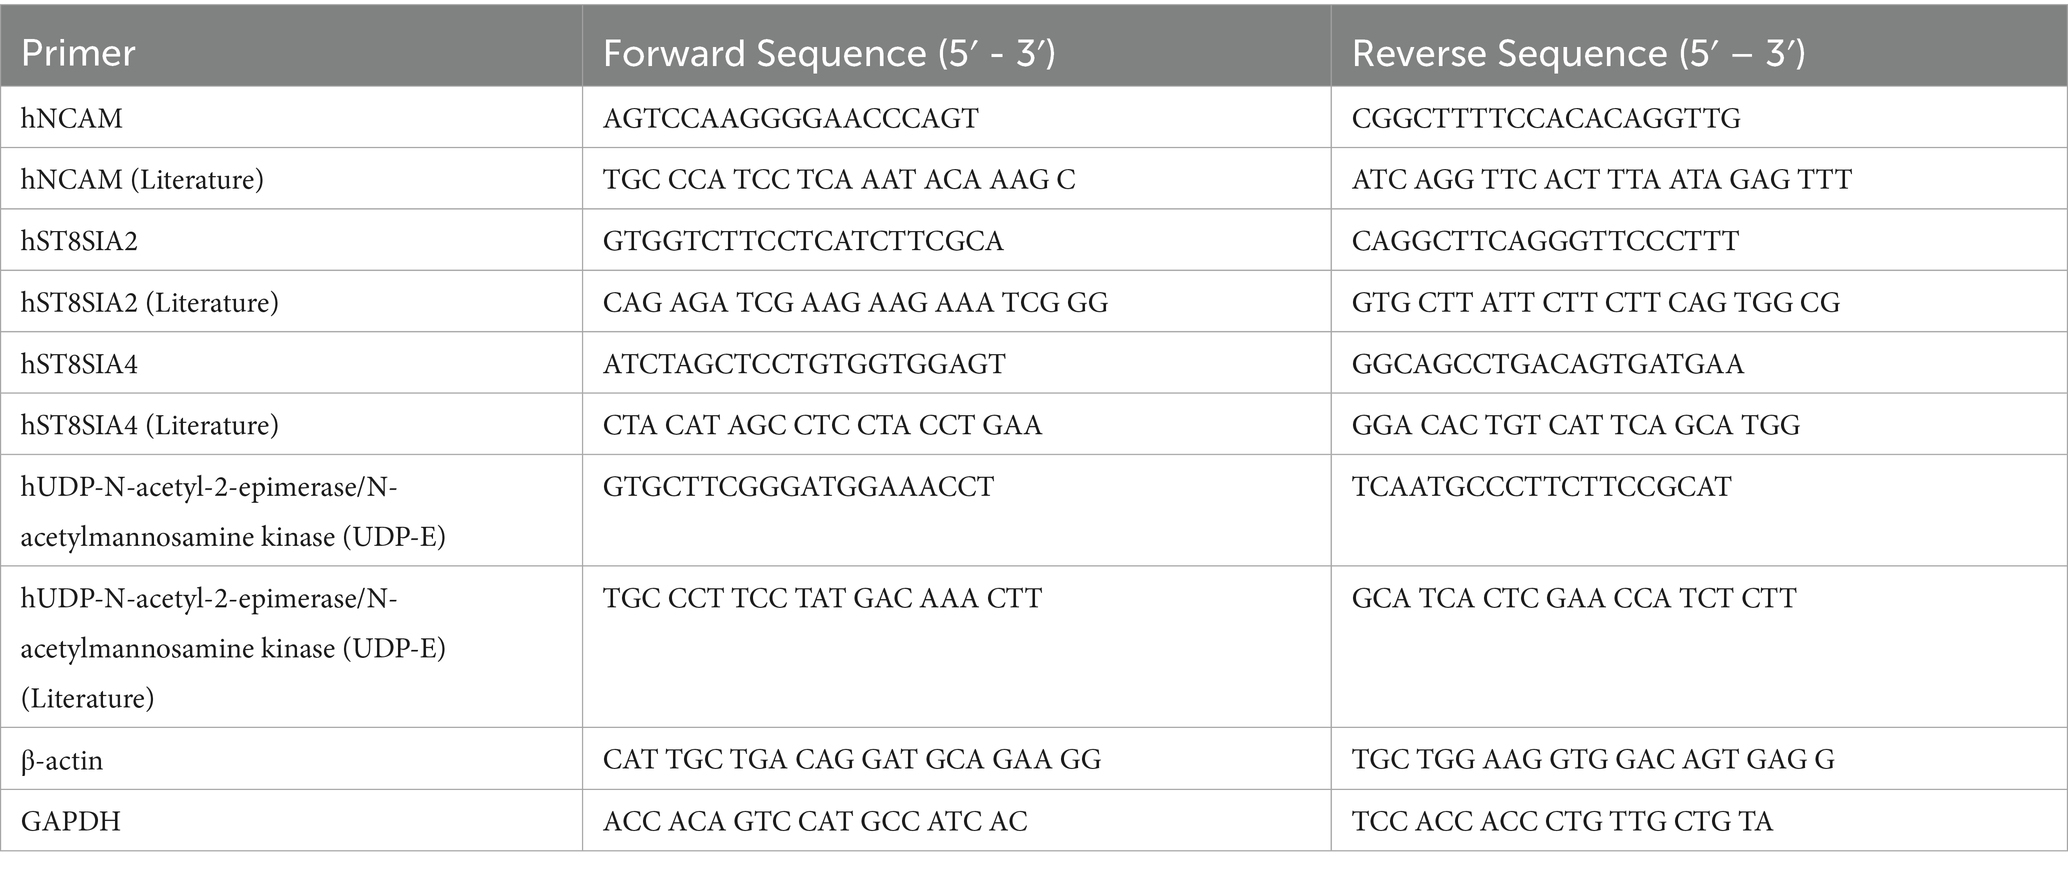Click the Forward Sequence column header

[x=829, y=53]
